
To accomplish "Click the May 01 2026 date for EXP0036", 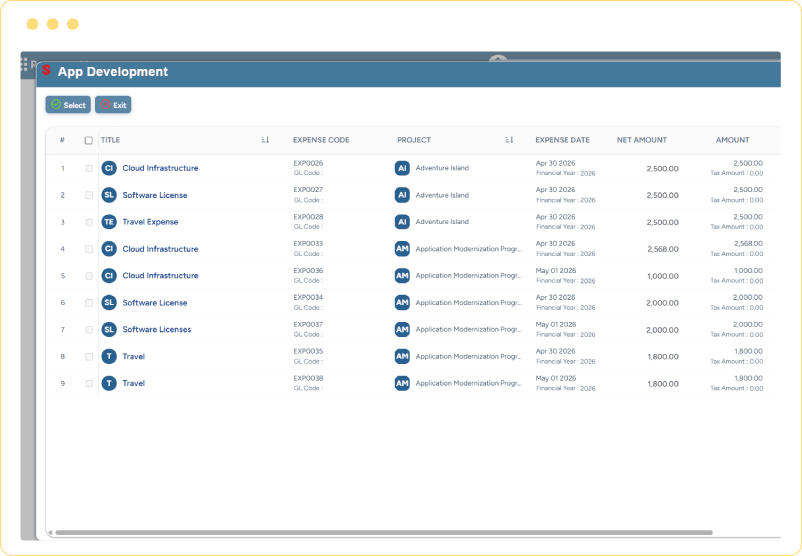I will point(555,271).
